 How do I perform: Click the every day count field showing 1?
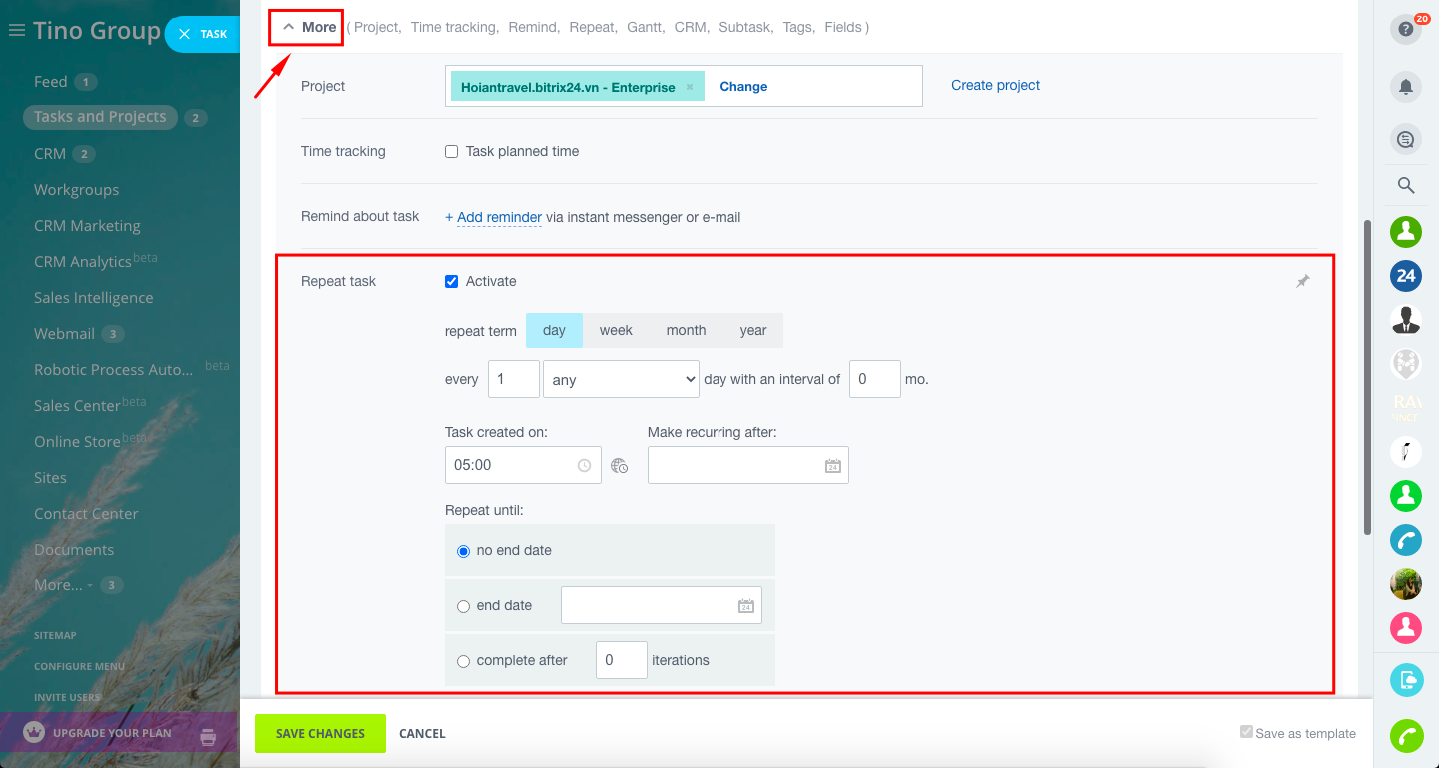[x=514, y=379]
